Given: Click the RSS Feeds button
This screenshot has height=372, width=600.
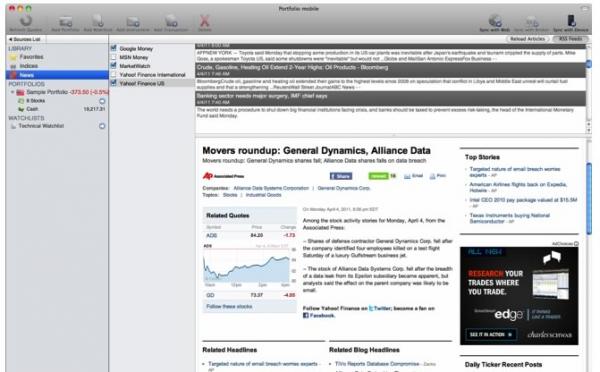Looking at the screenshot, I should click(x=570, y=39).
